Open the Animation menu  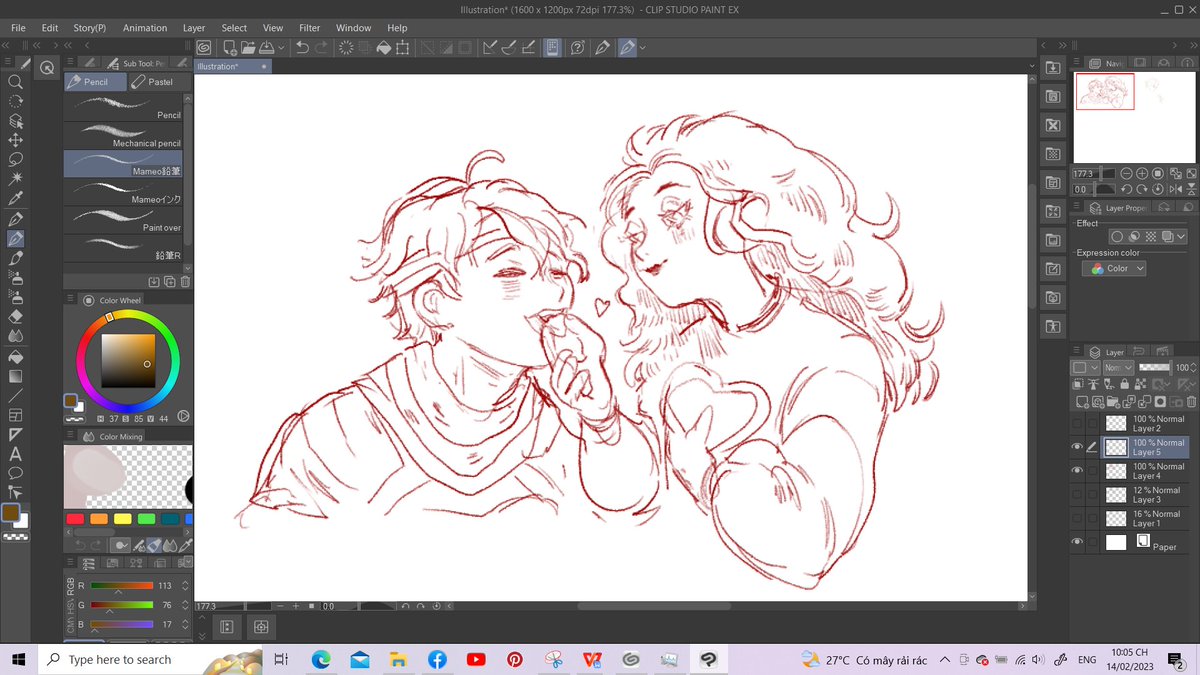145,28
